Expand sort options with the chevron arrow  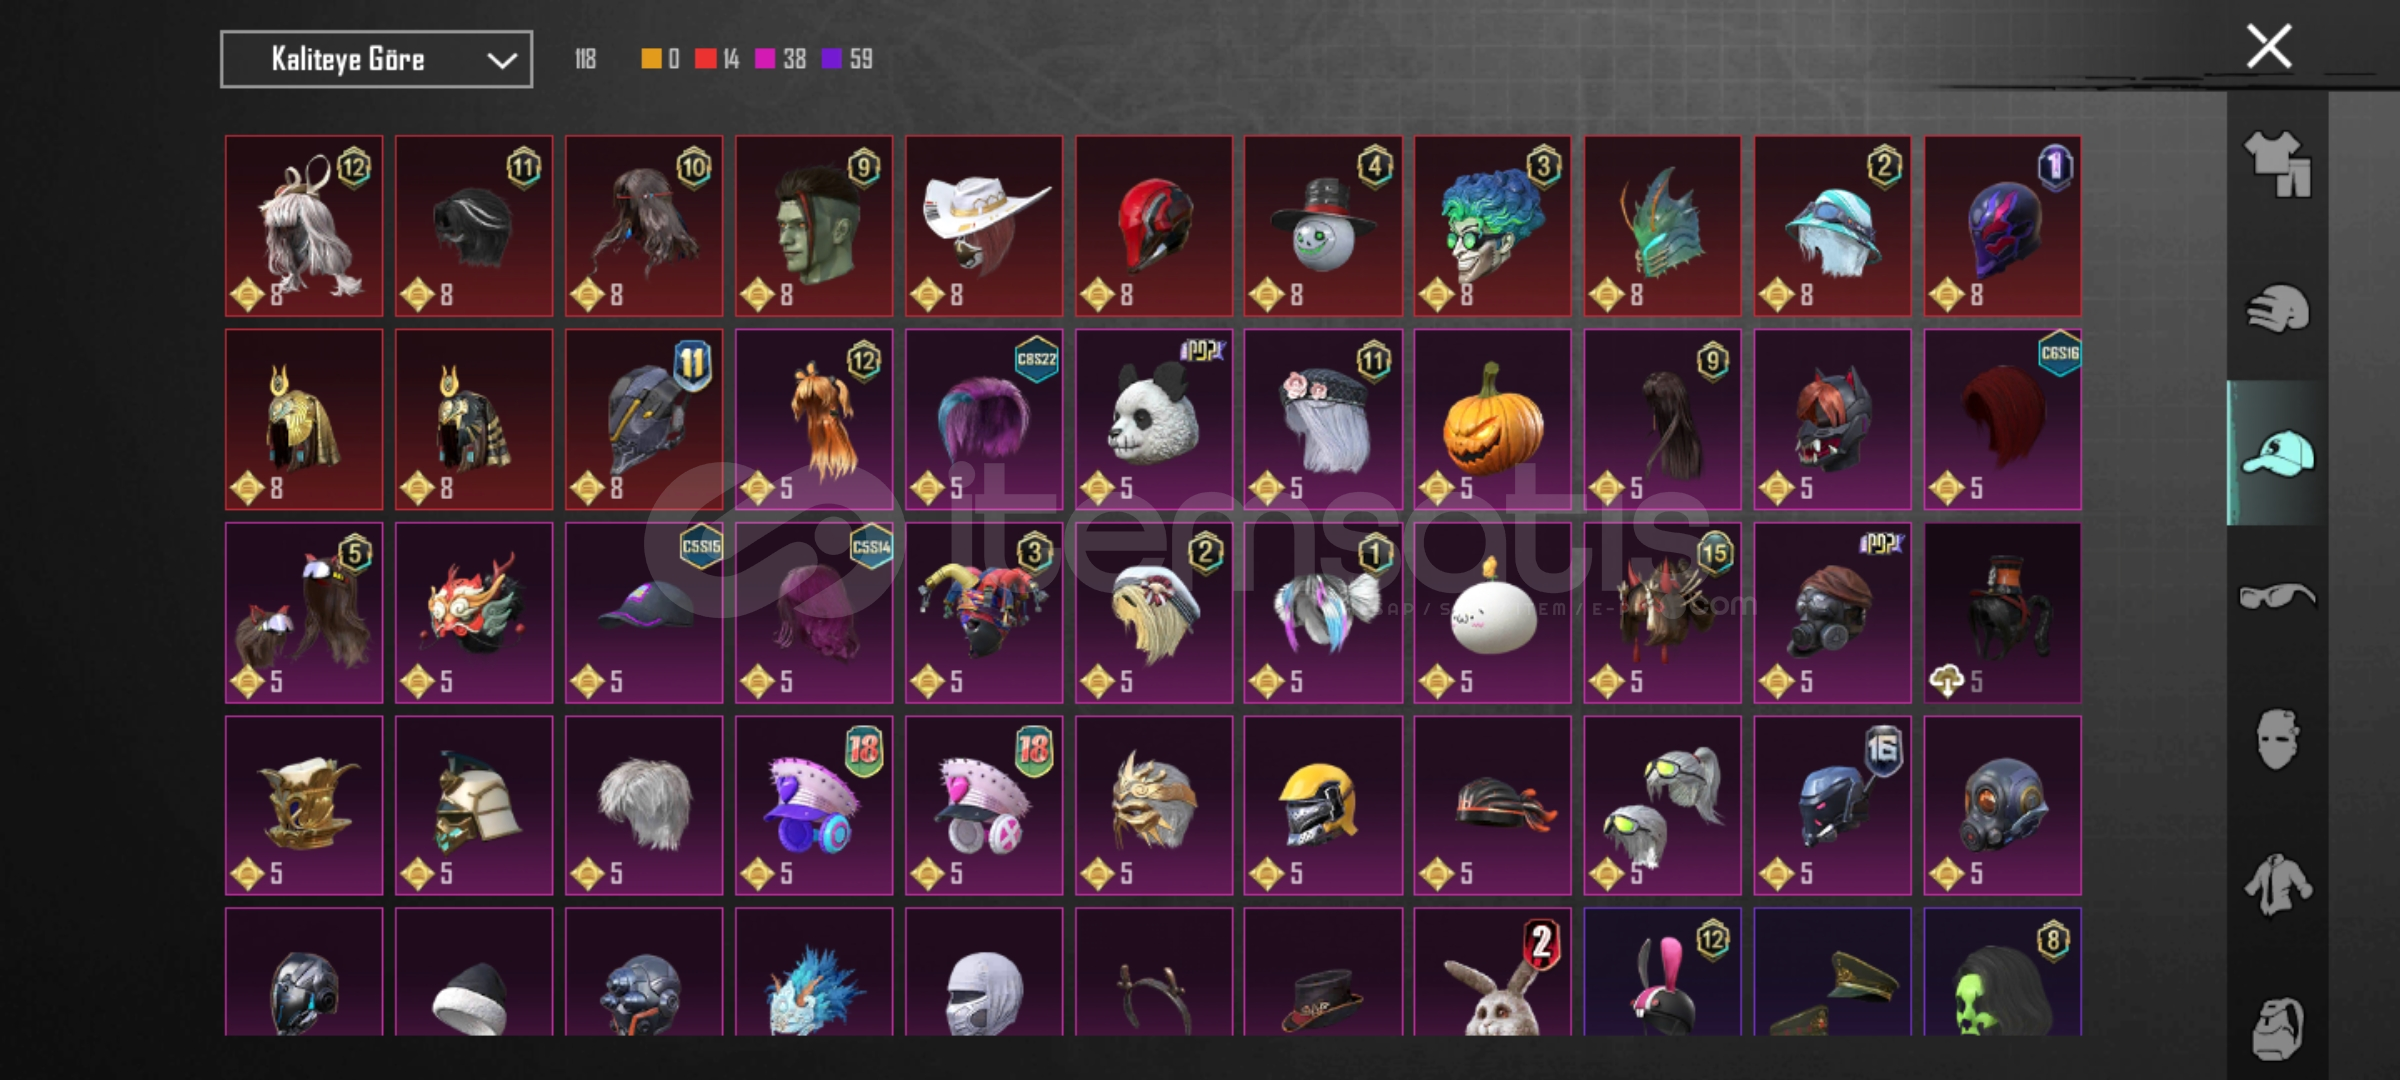click(501, 60)
